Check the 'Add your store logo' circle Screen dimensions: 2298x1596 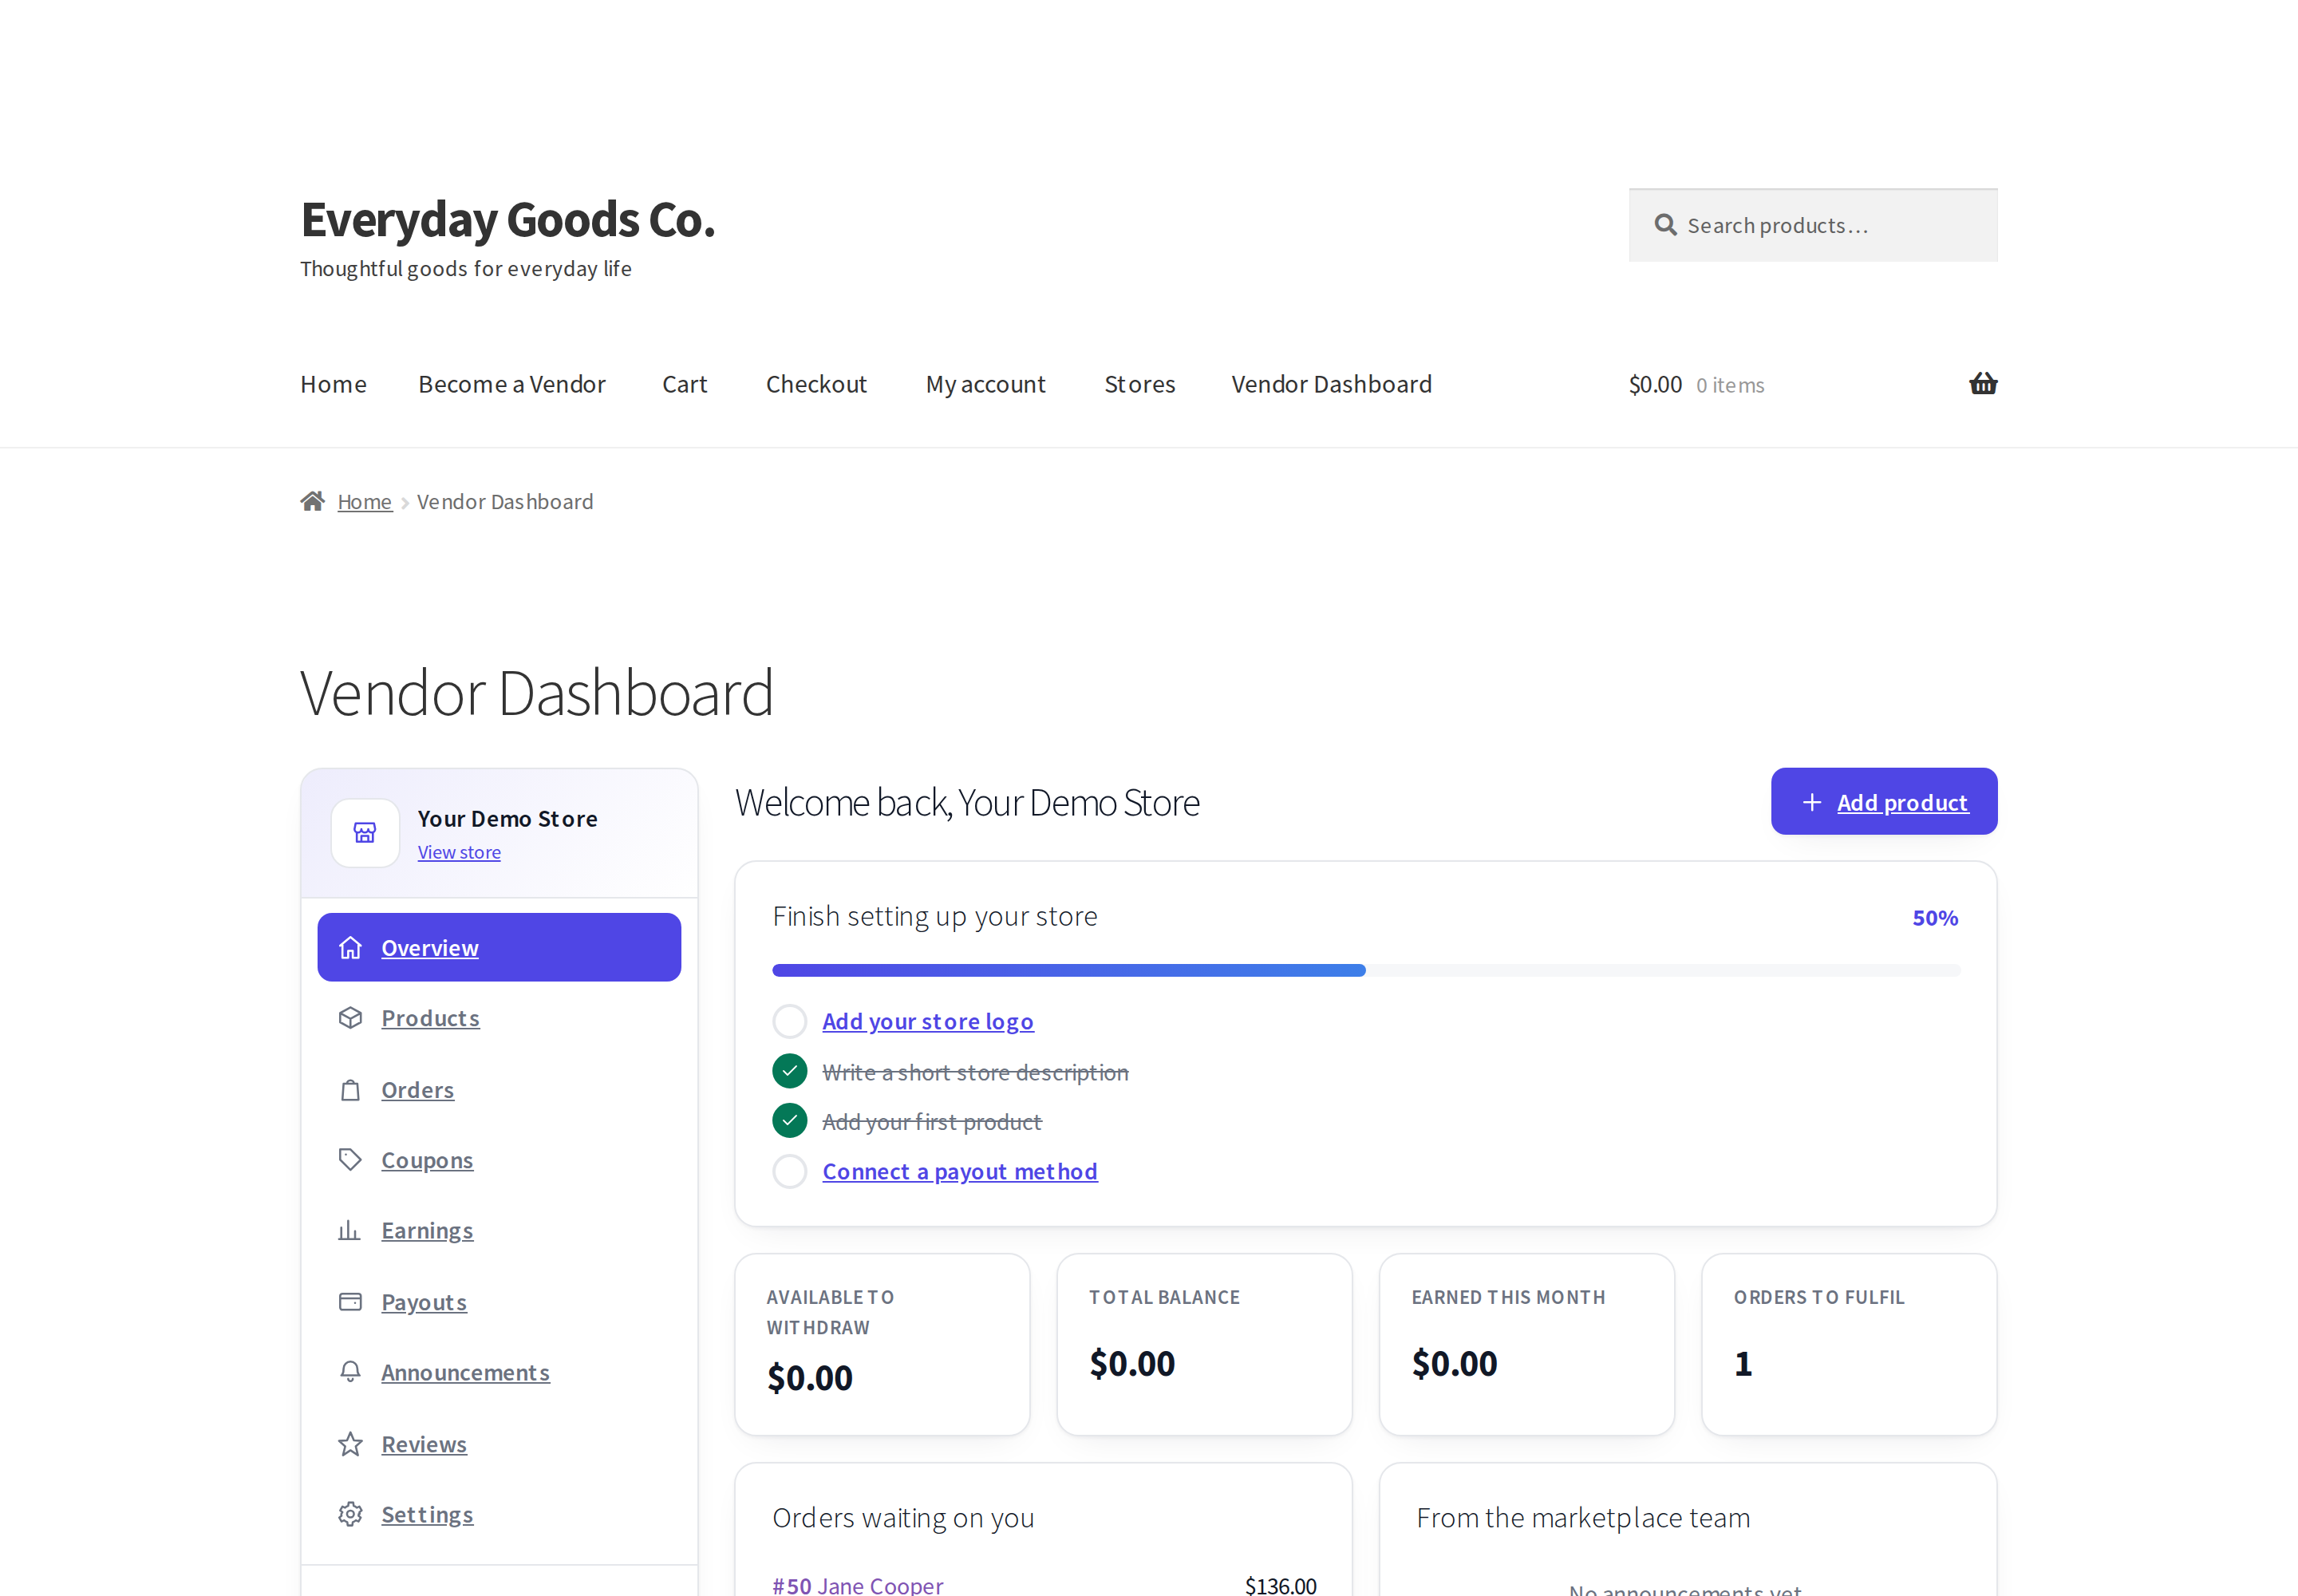click(x=789, y=1021)
